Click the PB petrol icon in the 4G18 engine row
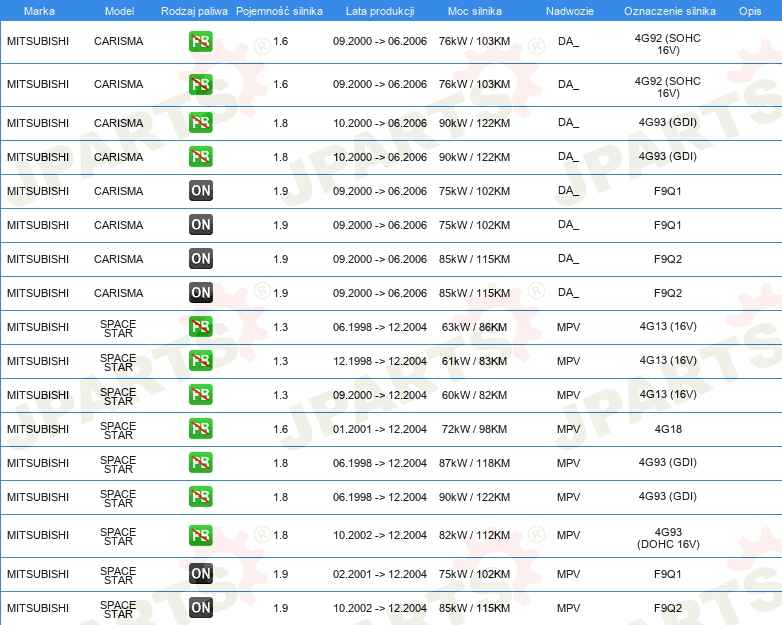This screenshot has width=782, height=625. pos(200,428)
